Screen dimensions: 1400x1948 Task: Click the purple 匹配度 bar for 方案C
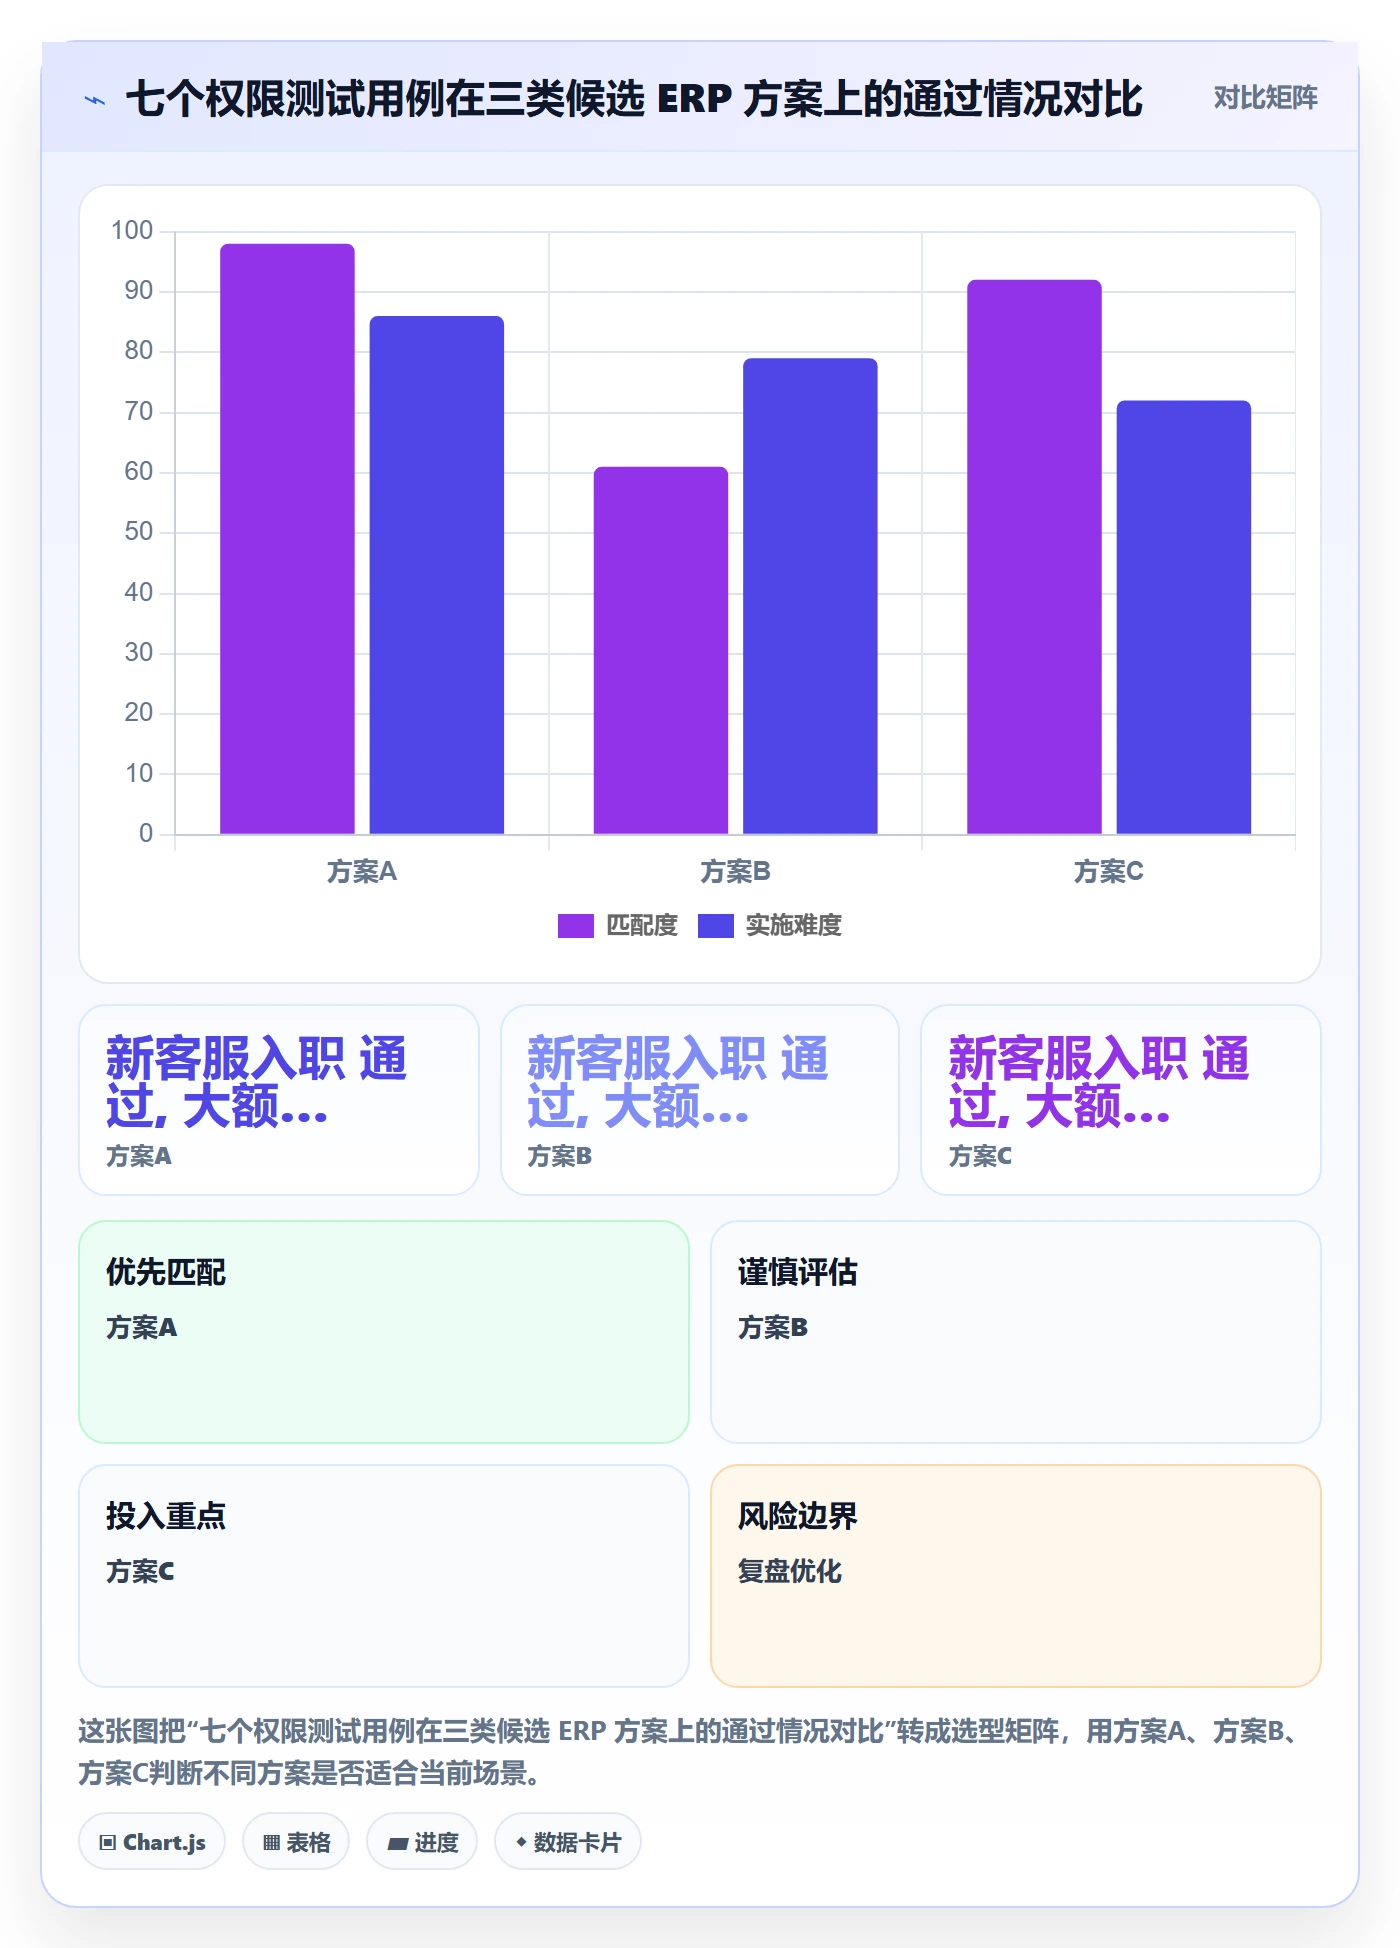coord(1034,557)
